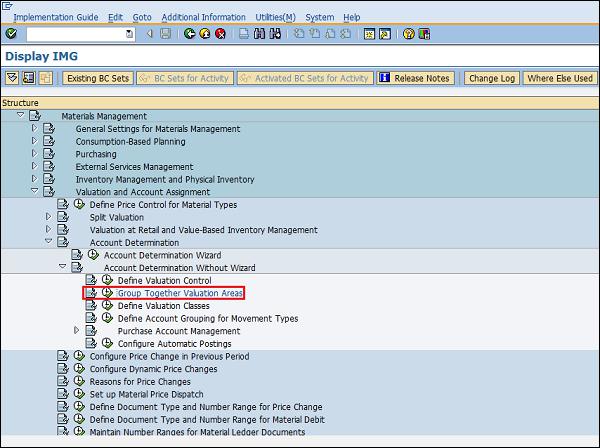Expand the Split Valuation node
600x448 pixels.
(48, 217)
